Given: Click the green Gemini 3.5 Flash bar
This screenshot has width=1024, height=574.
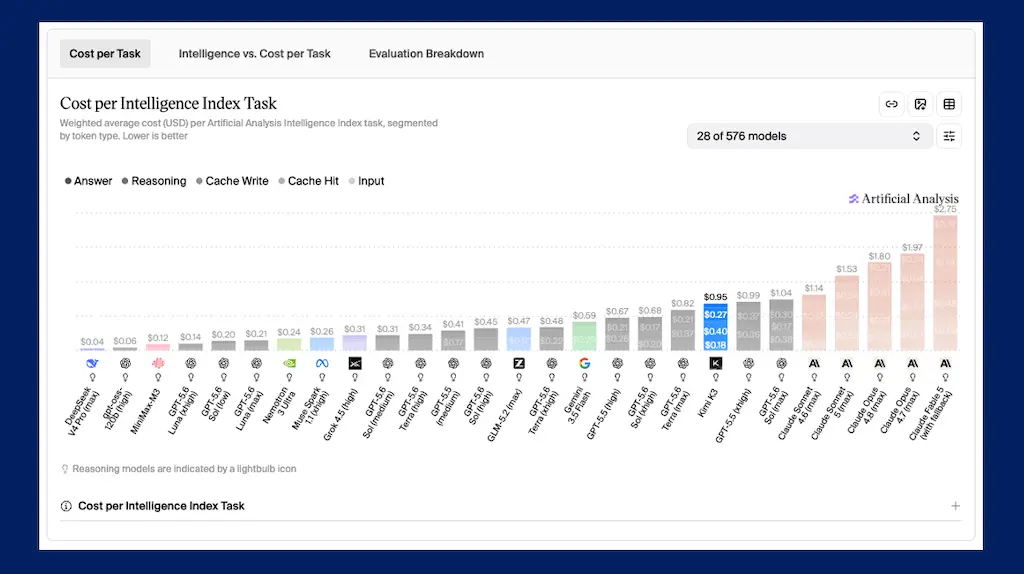Looking at the screenshot, I should 584,336.
